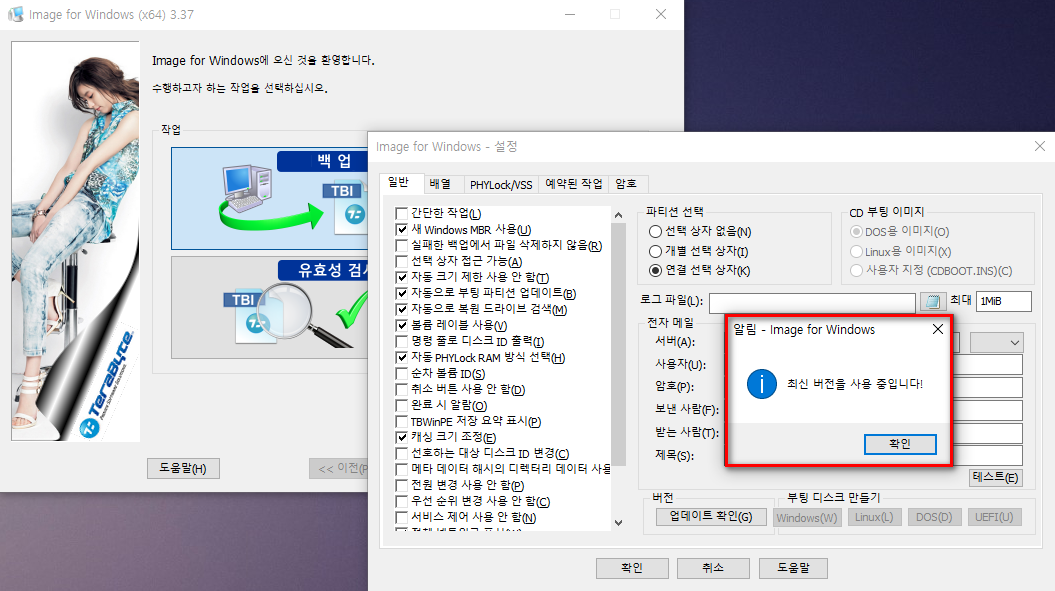Viewport: 1055px width, 591px height.
Task: Click the options list scroll-up arrow
Action: (x=618, y=215)
